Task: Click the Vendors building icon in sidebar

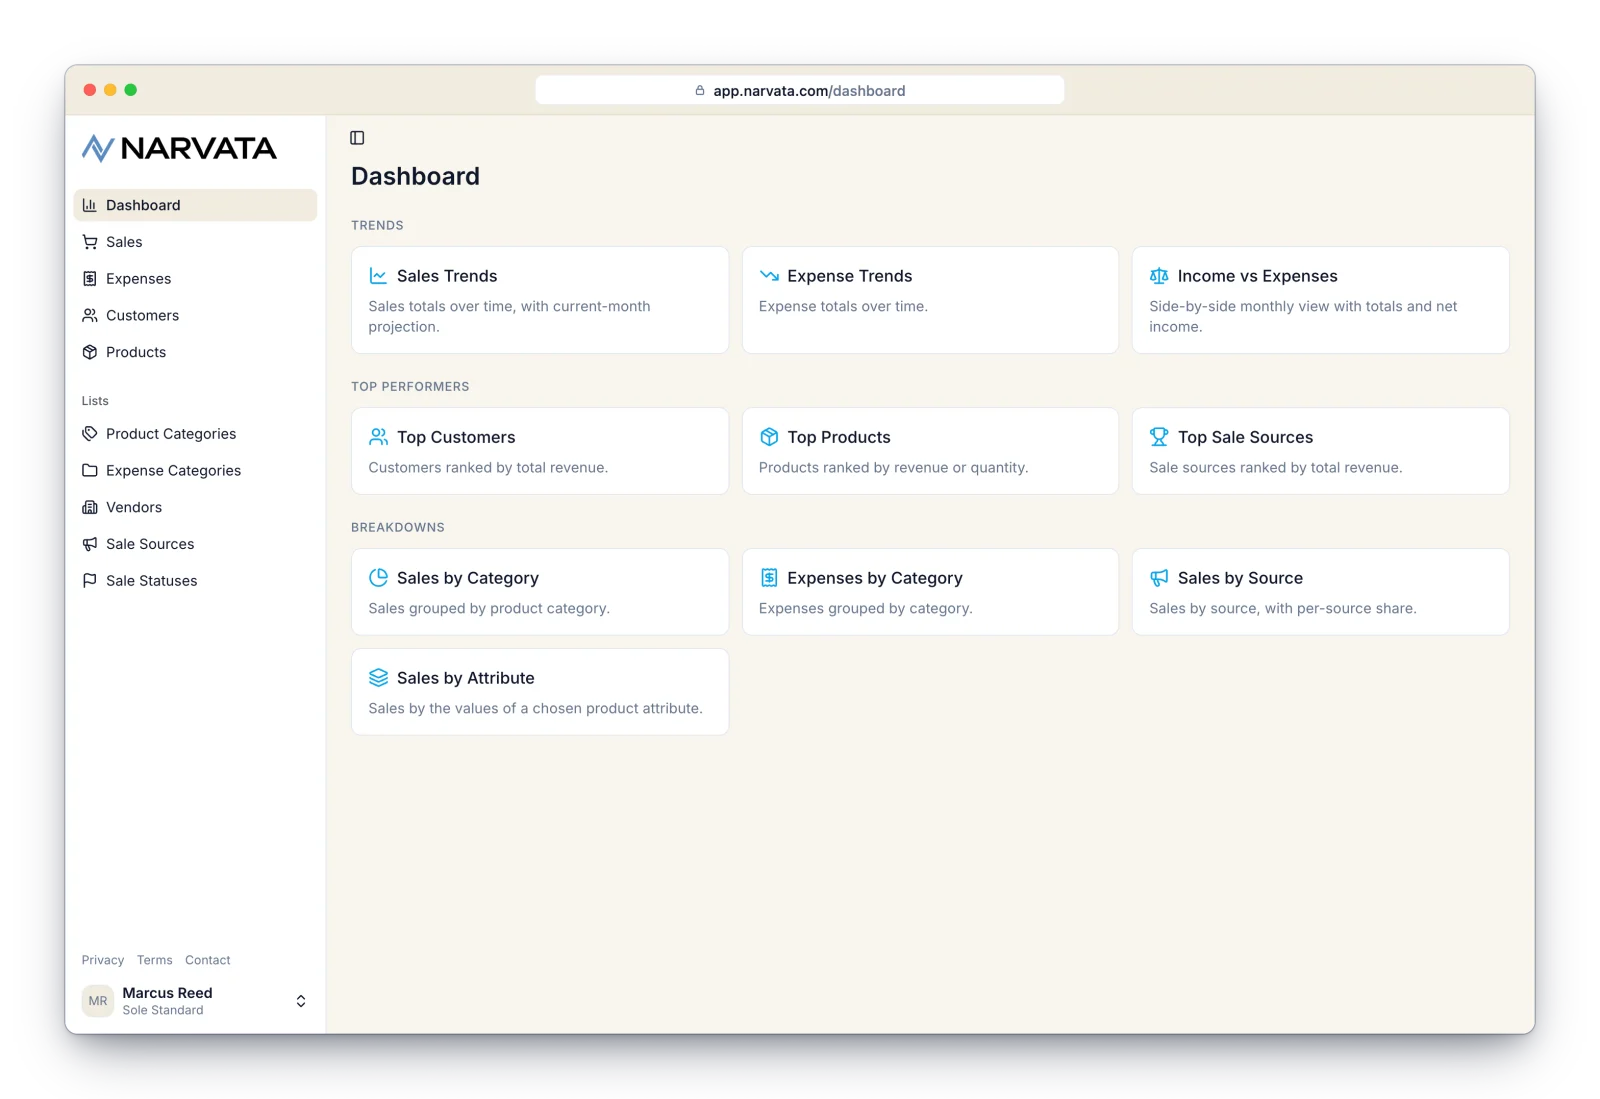Action: (90, 507)
